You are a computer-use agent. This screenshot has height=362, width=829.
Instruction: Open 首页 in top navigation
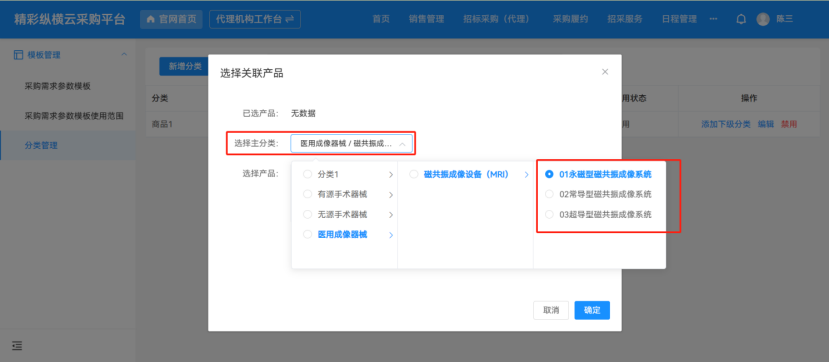[x=381, y=19]
